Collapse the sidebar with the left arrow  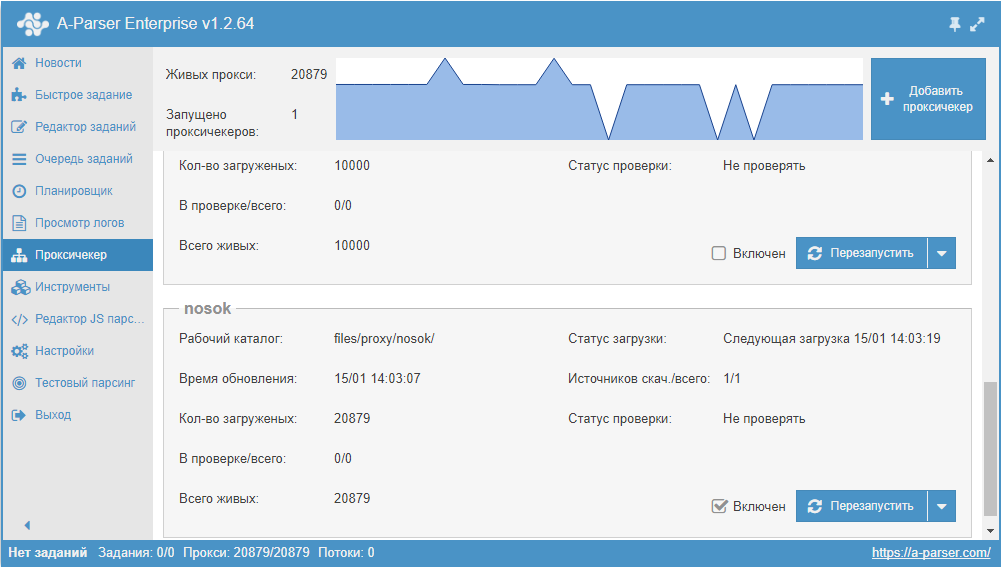click(x=27, y=525)
